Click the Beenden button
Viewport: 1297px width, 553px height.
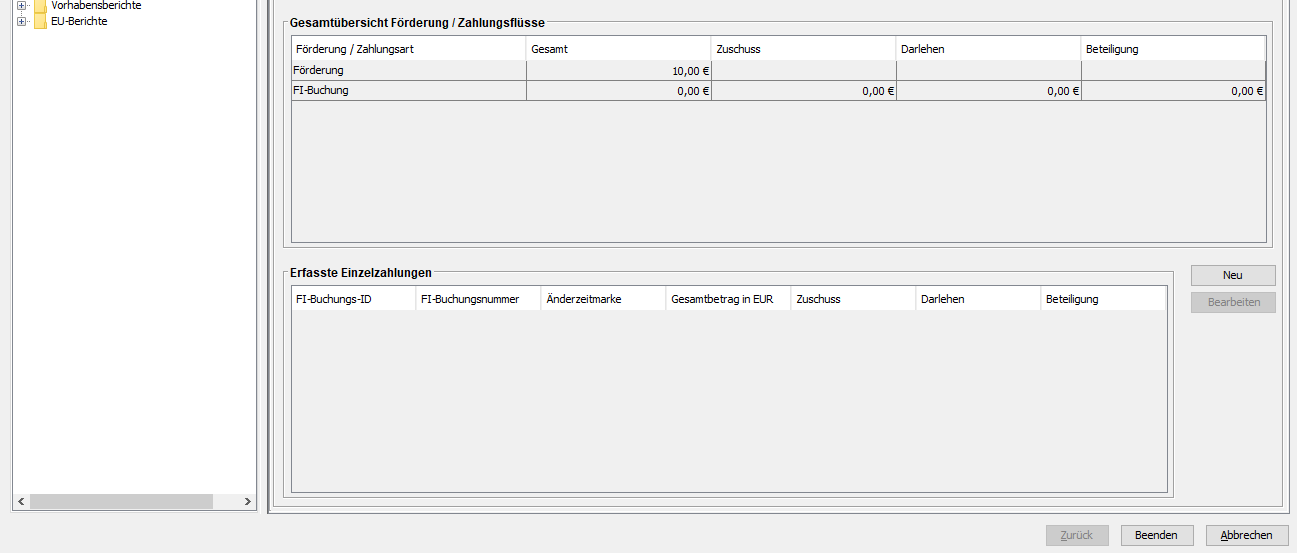(x=1157, y=535)
